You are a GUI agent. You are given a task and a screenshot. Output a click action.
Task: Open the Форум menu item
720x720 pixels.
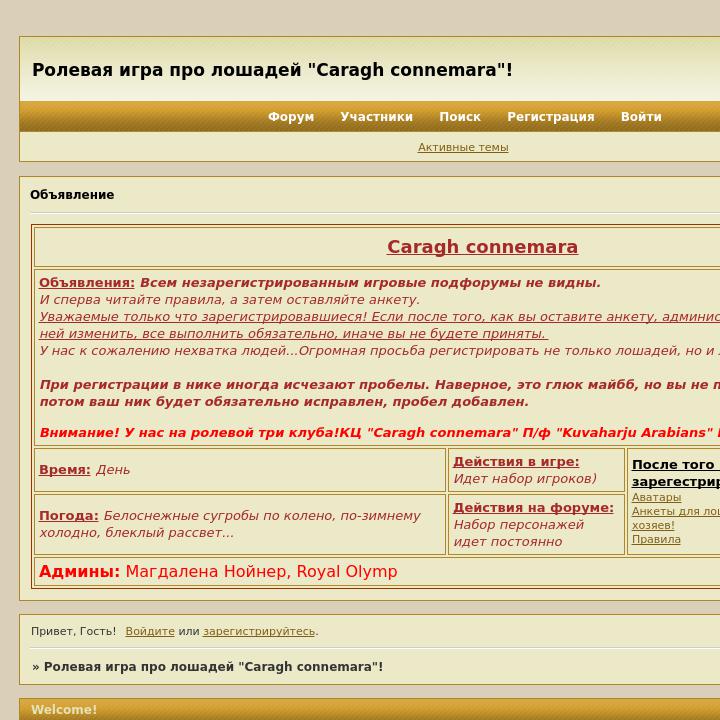291,117
